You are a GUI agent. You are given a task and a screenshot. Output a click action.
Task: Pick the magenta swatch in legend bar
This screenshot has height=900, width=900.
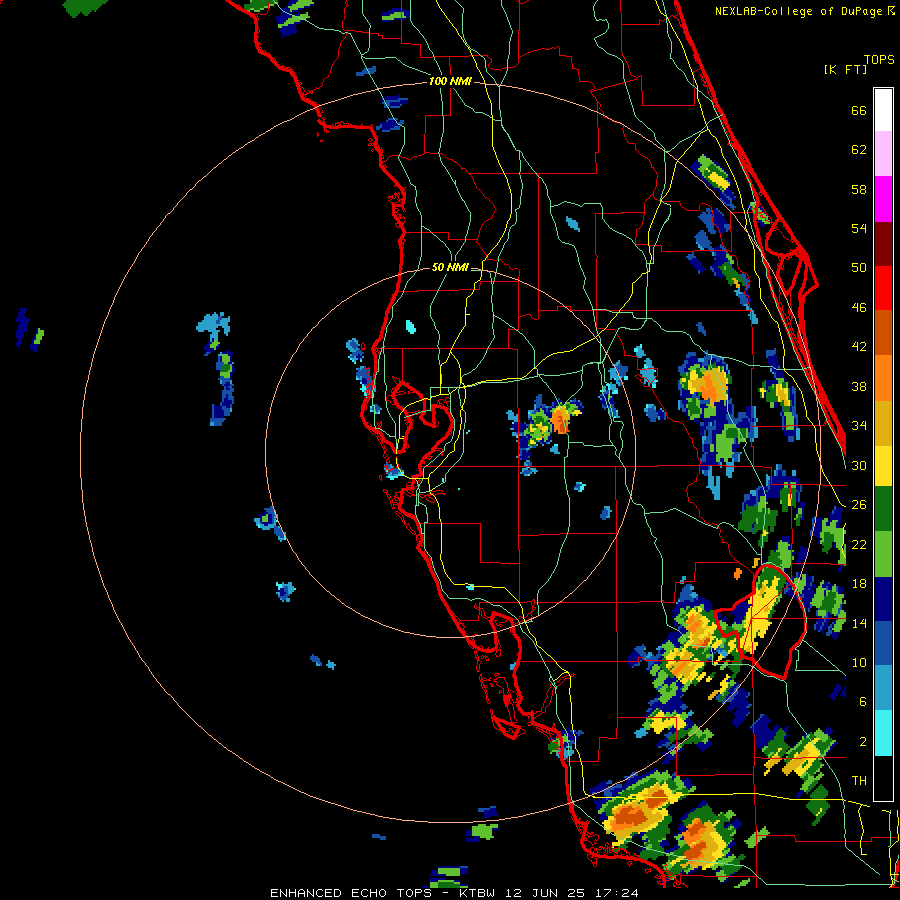(x=883, y=199)
